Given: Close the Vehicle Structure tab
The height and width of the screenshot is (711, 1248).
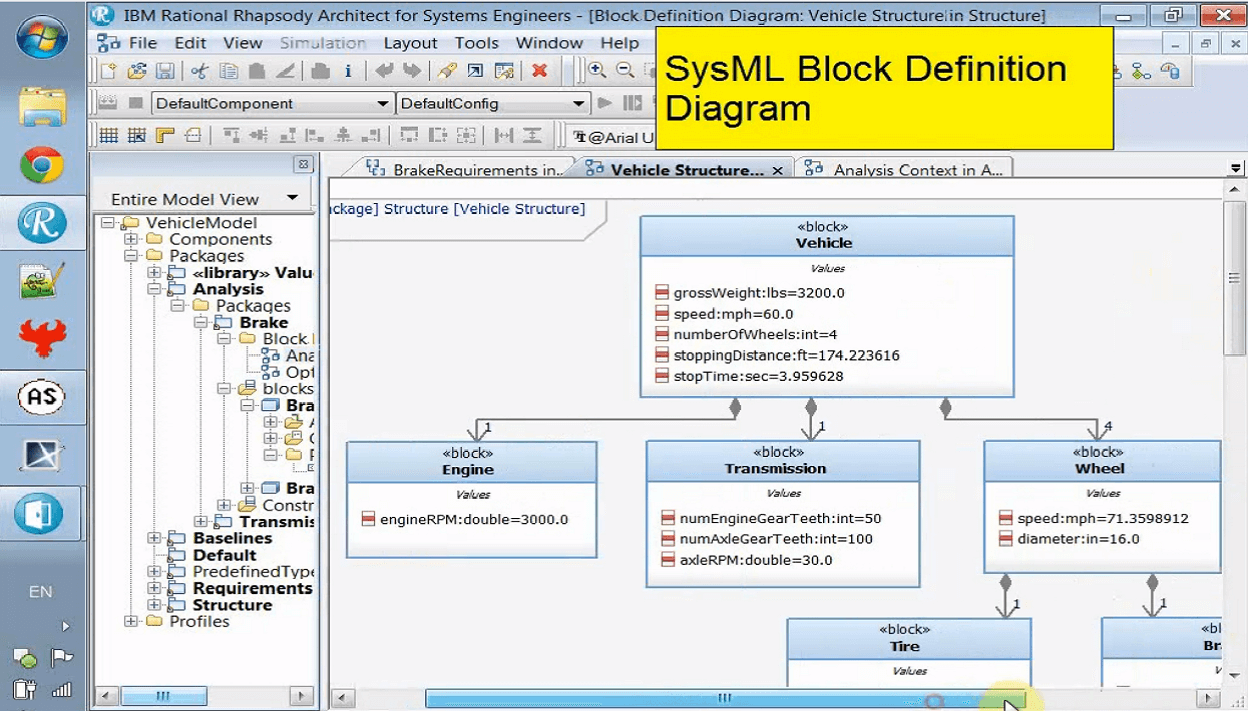Looking at the screenshot, I should (x=778, y=171).
